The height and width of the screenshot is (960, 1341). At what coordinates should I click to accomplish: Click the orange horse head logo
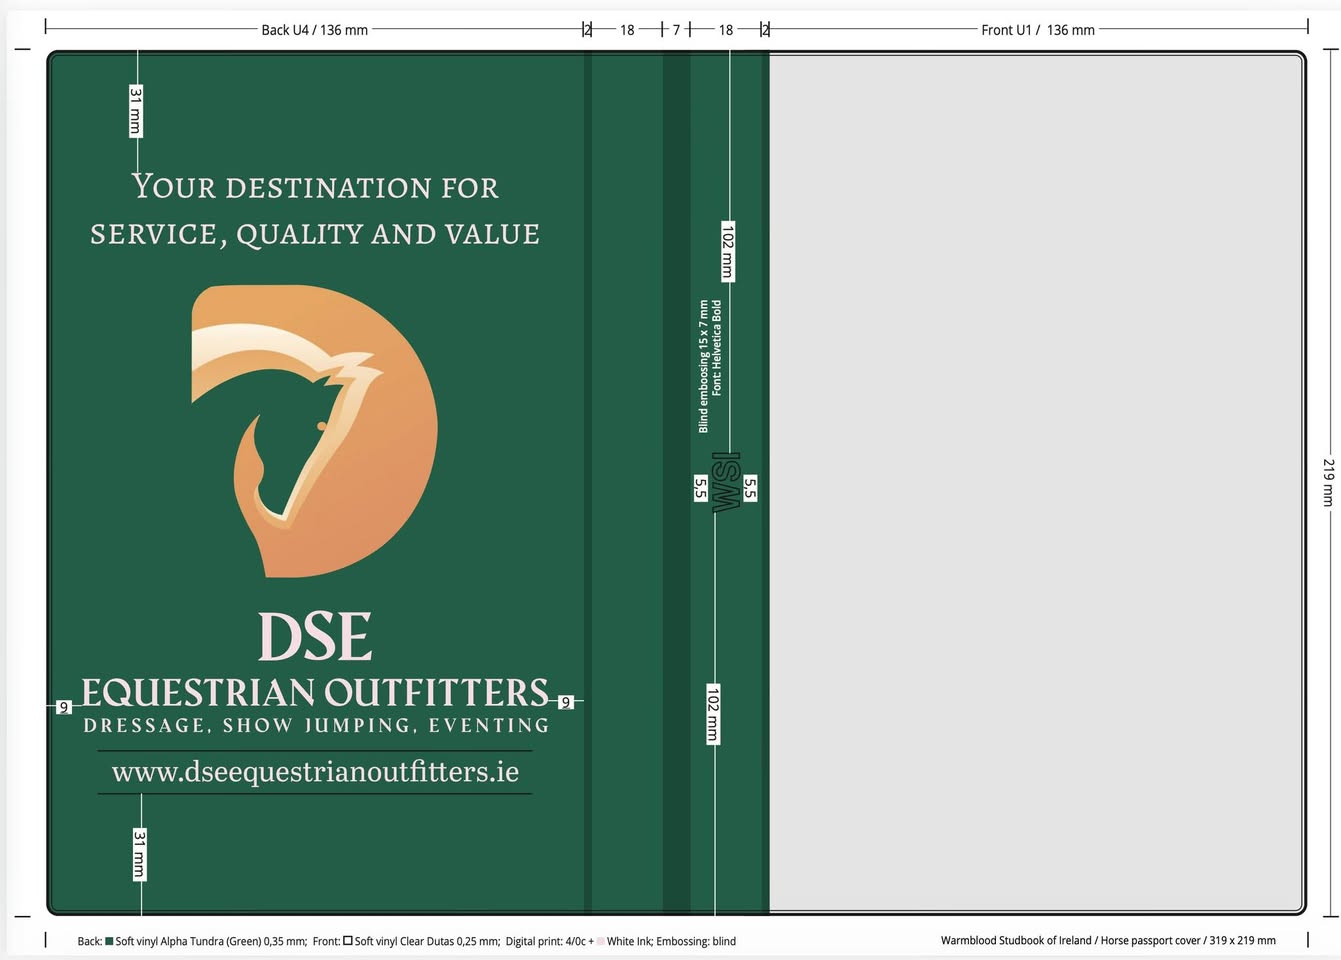click(x=314, y=430)
